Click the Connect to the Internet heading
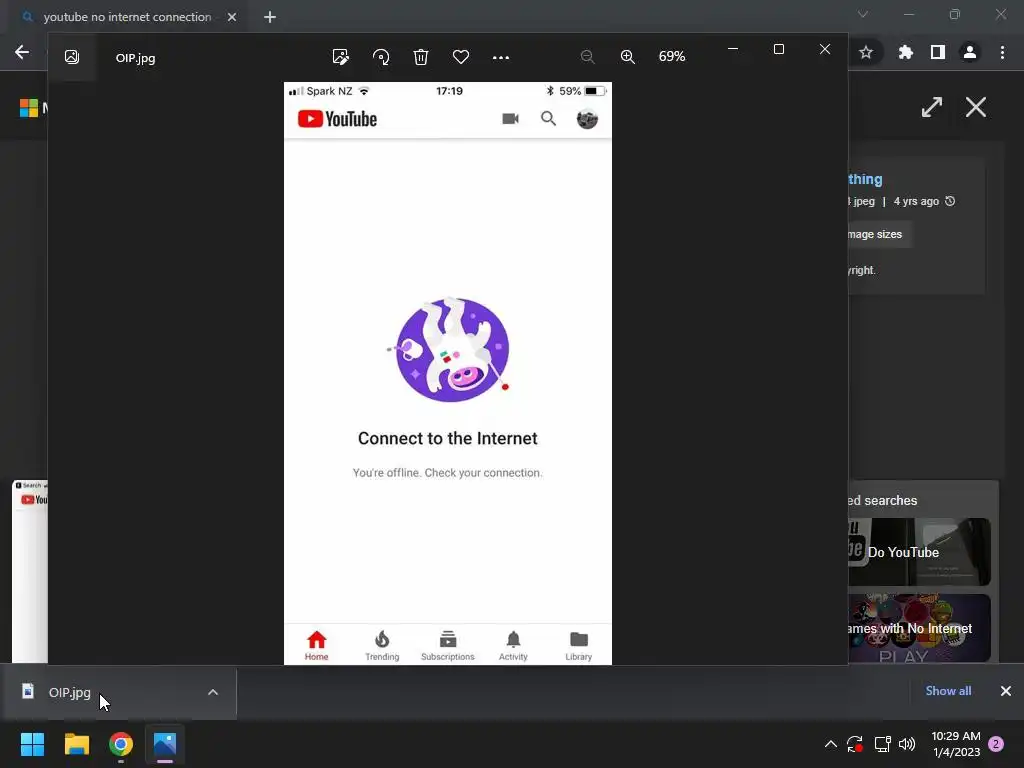This screenshot has width=1024, height=768. [447, 438]
